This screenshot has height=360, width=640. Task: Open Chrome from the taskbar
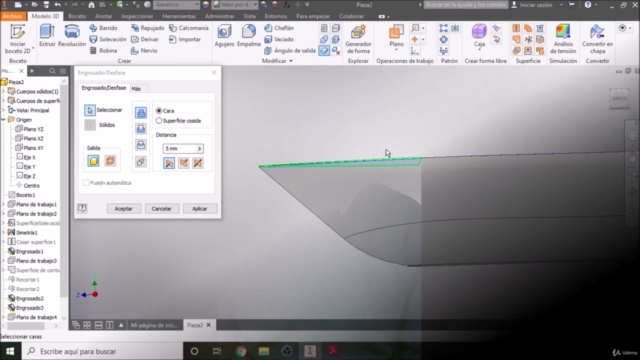(x=241, y=351)
